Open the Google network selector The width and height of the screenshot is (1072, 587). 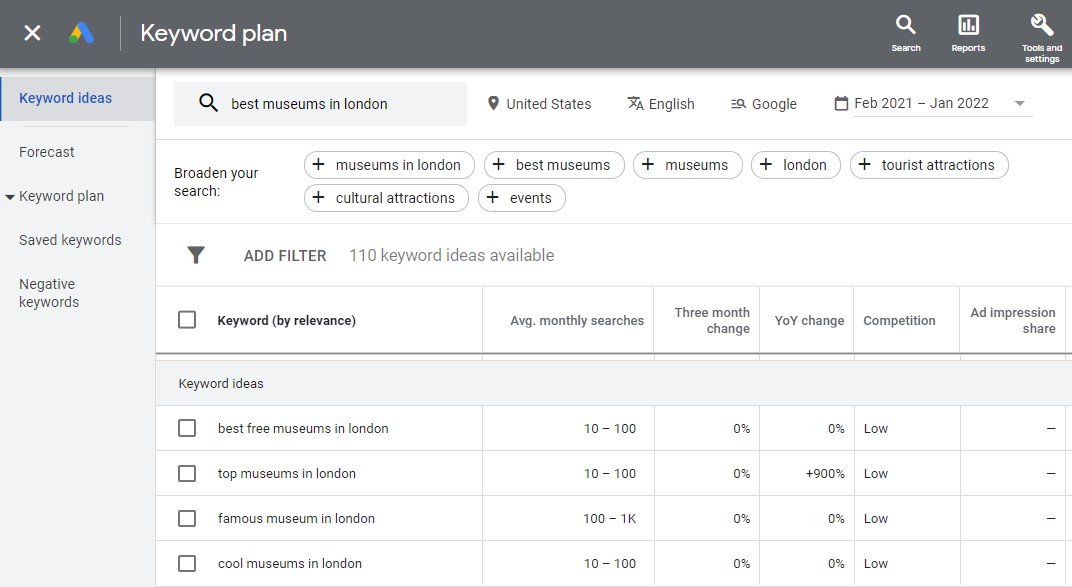click(x=763, y=103)
